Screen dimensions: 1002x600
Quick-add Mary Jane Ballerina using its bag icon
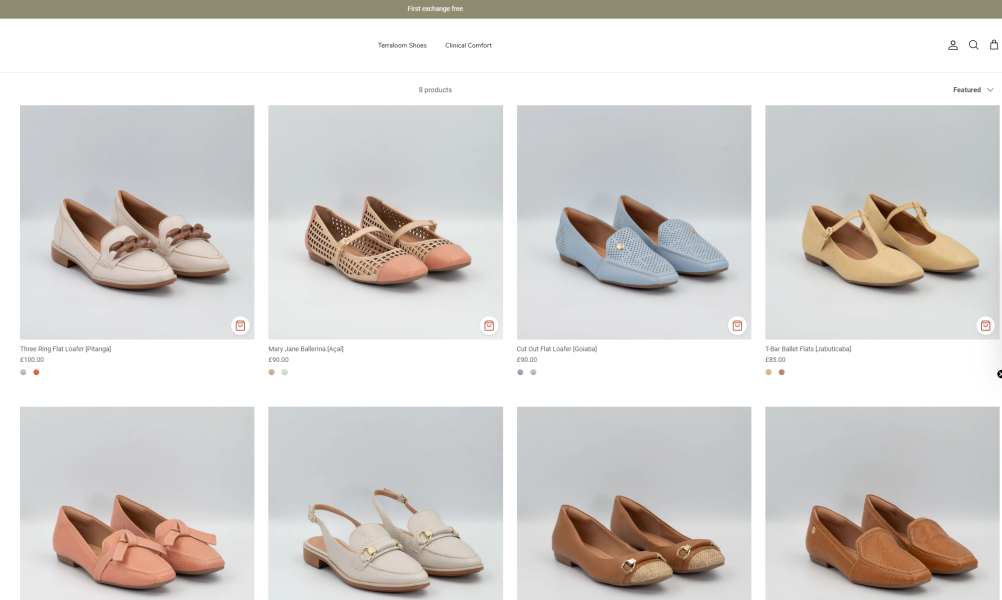488,325
